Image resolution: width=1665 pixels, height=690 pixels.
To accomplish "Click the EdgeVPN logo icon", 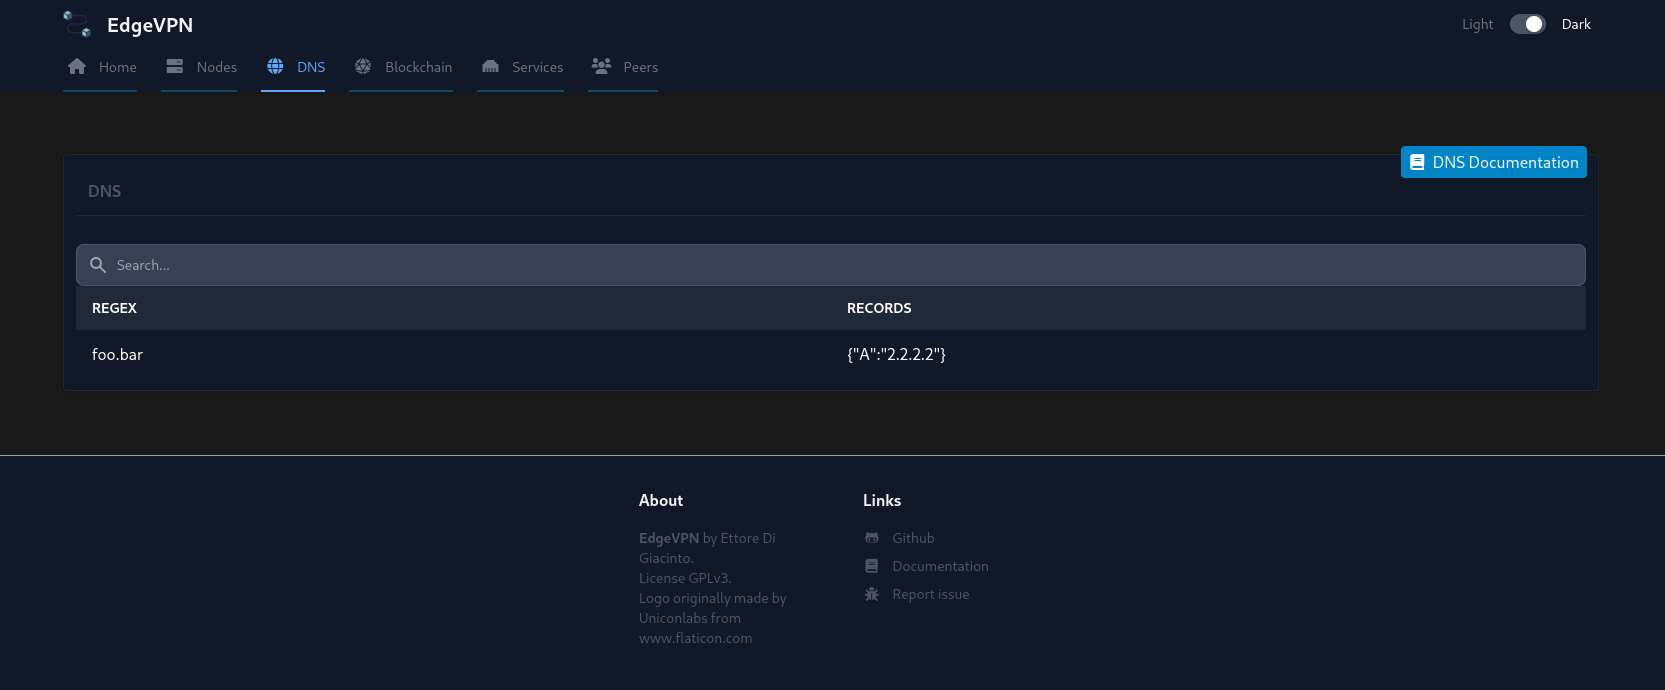I will coord(77,24).
